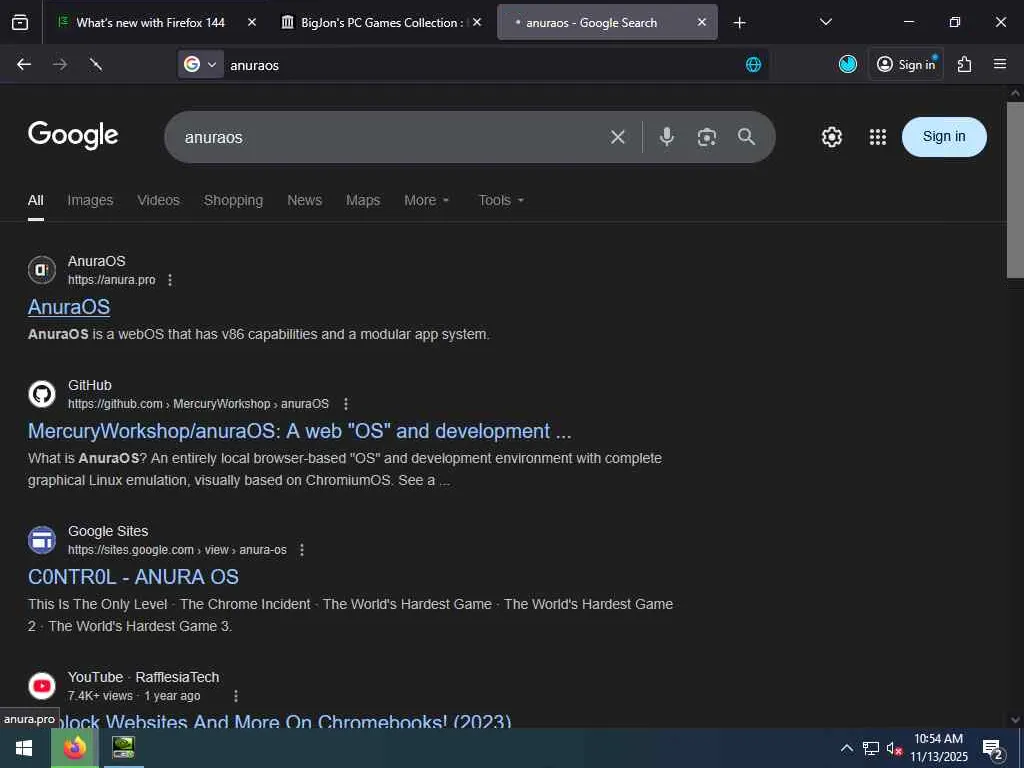Select the Videos search tab
Image resolution: width=1024 pixels, height=768 pixels.
point(159,200)
